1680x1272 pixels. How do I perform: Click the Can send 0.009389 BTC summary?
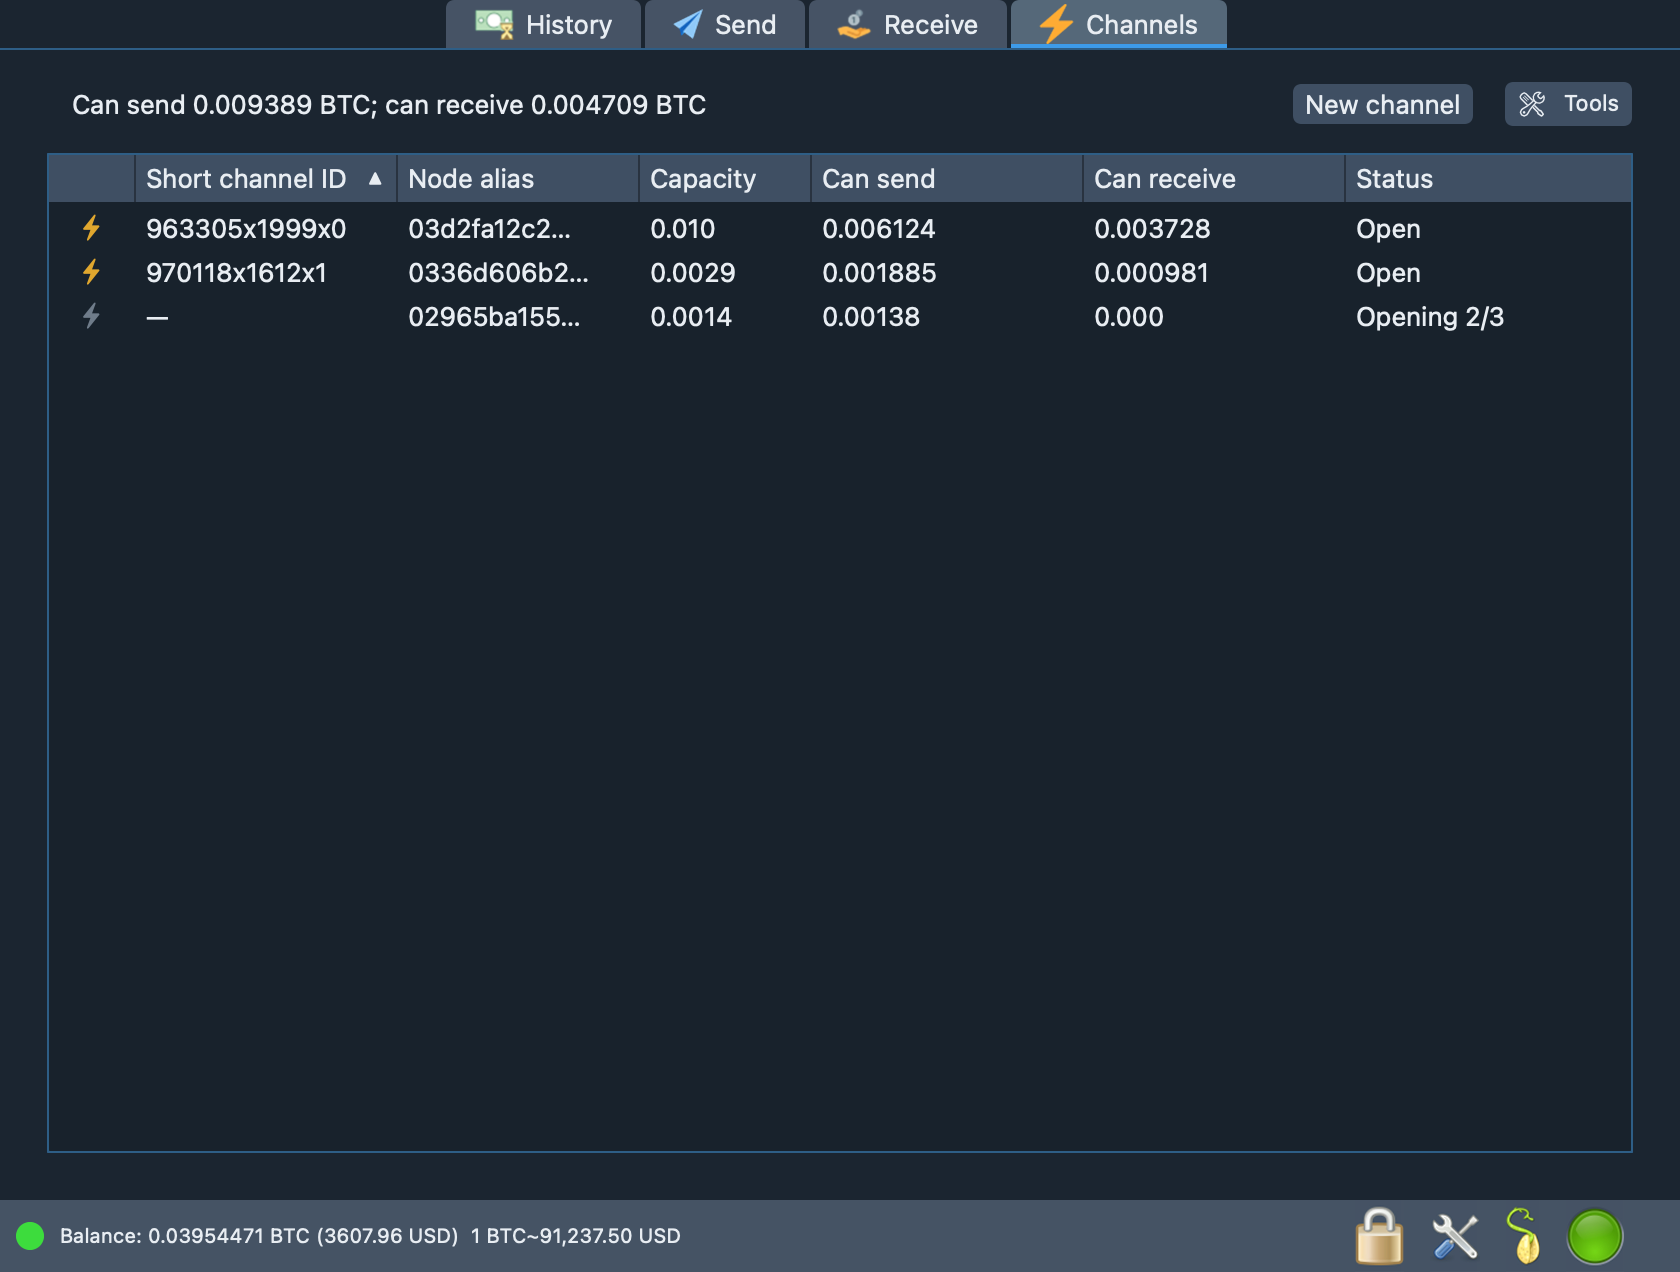pyautogui.click(x=389, y=105)
